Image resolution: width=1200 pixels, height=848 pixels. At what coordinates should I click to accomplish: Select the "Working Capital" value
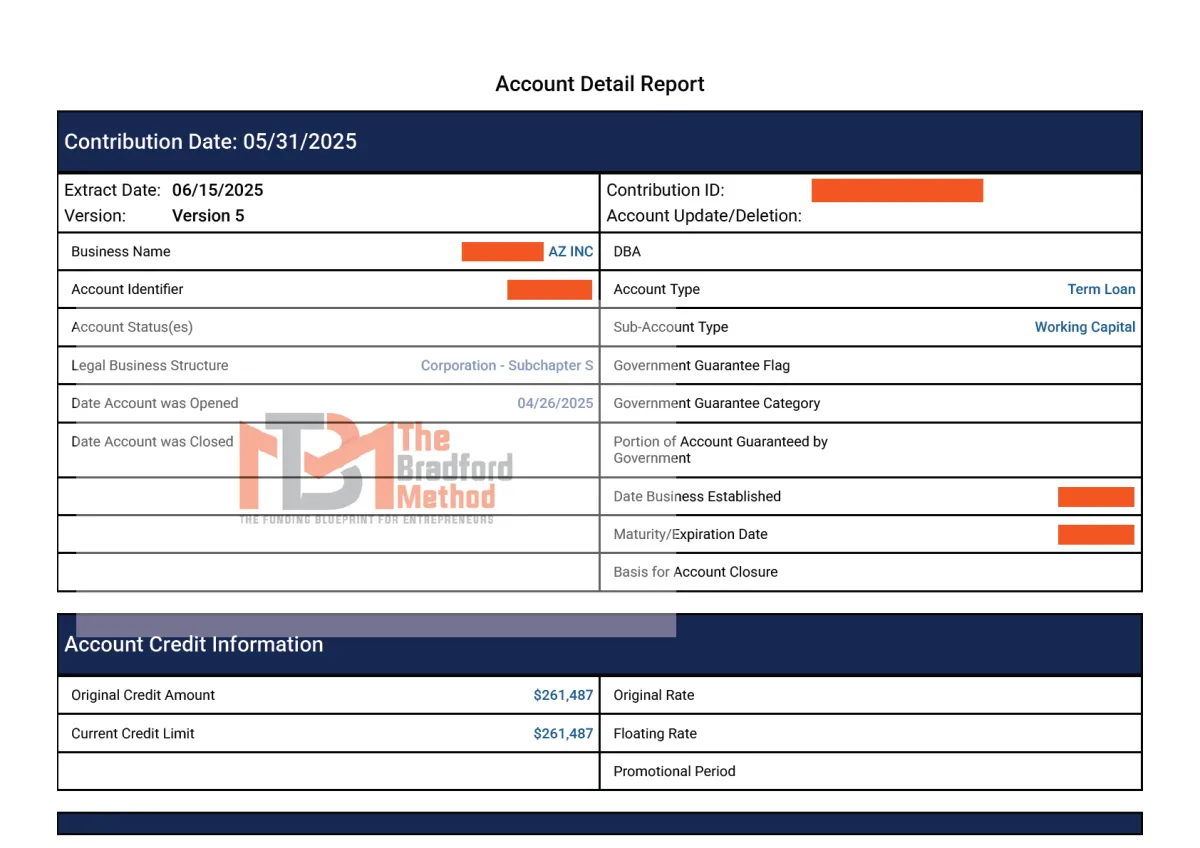tap(1085, 328)
